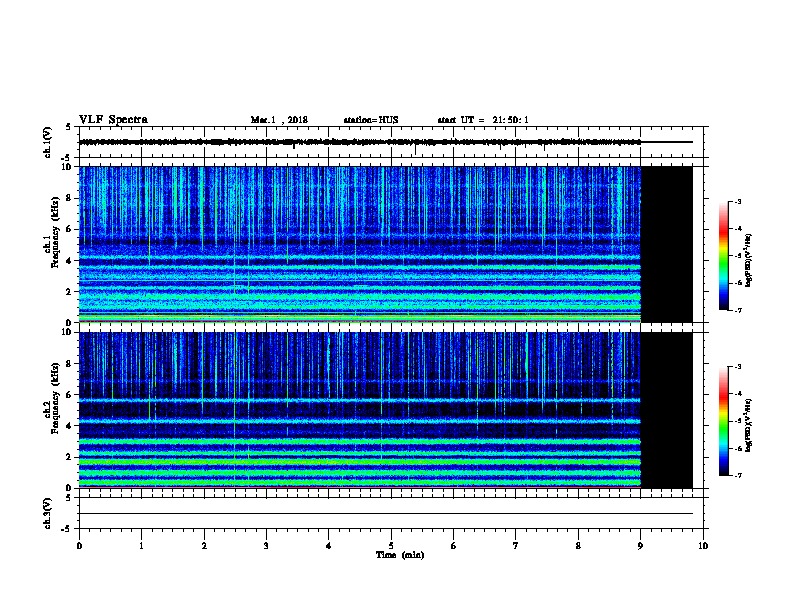This screenshot has width=792, height=612.
Task: Click the time axis tick label "8"
Action: (x=578, y=545)
